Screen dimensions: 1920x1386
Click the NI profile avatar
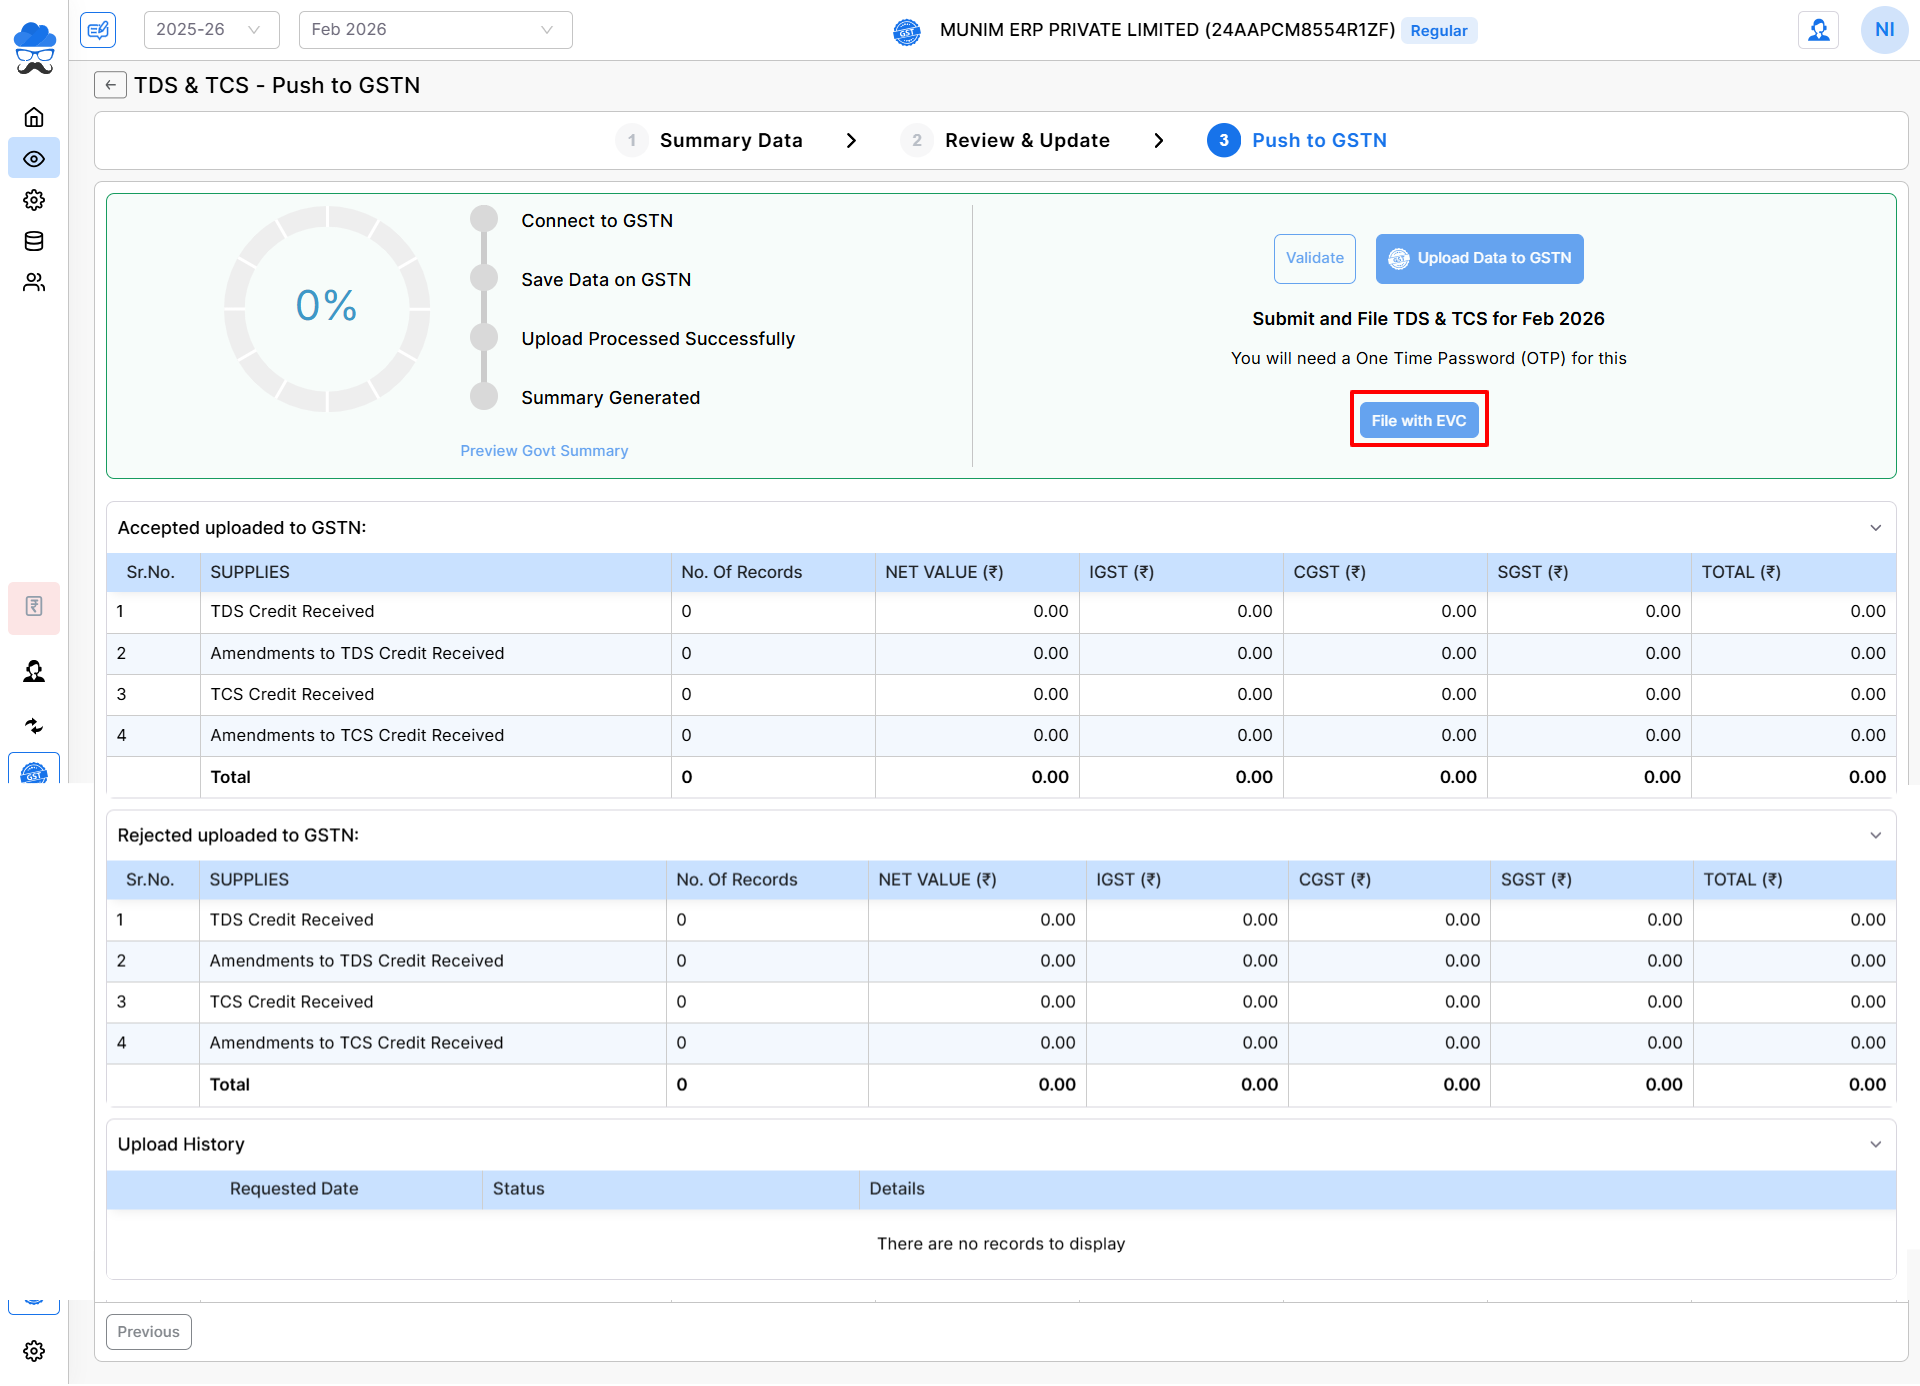1884,30
